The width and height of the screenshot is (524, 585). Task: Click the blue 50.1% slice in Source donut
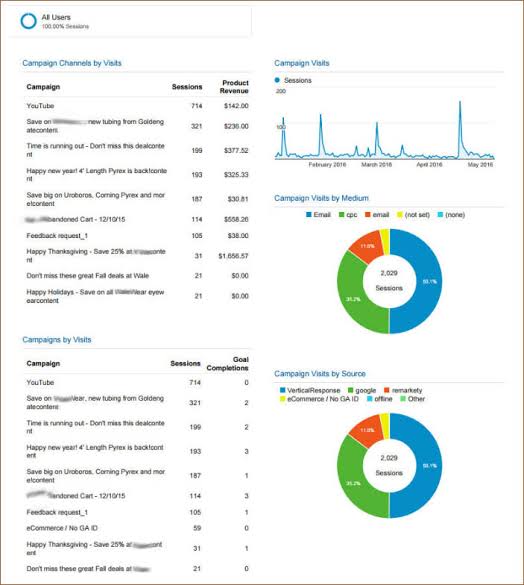click(429, 466)
